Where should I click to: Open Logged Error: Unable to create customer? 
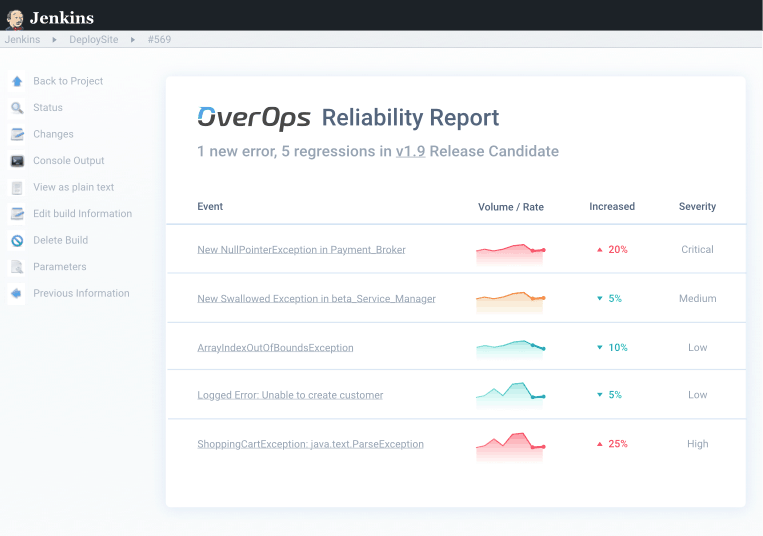290,395
